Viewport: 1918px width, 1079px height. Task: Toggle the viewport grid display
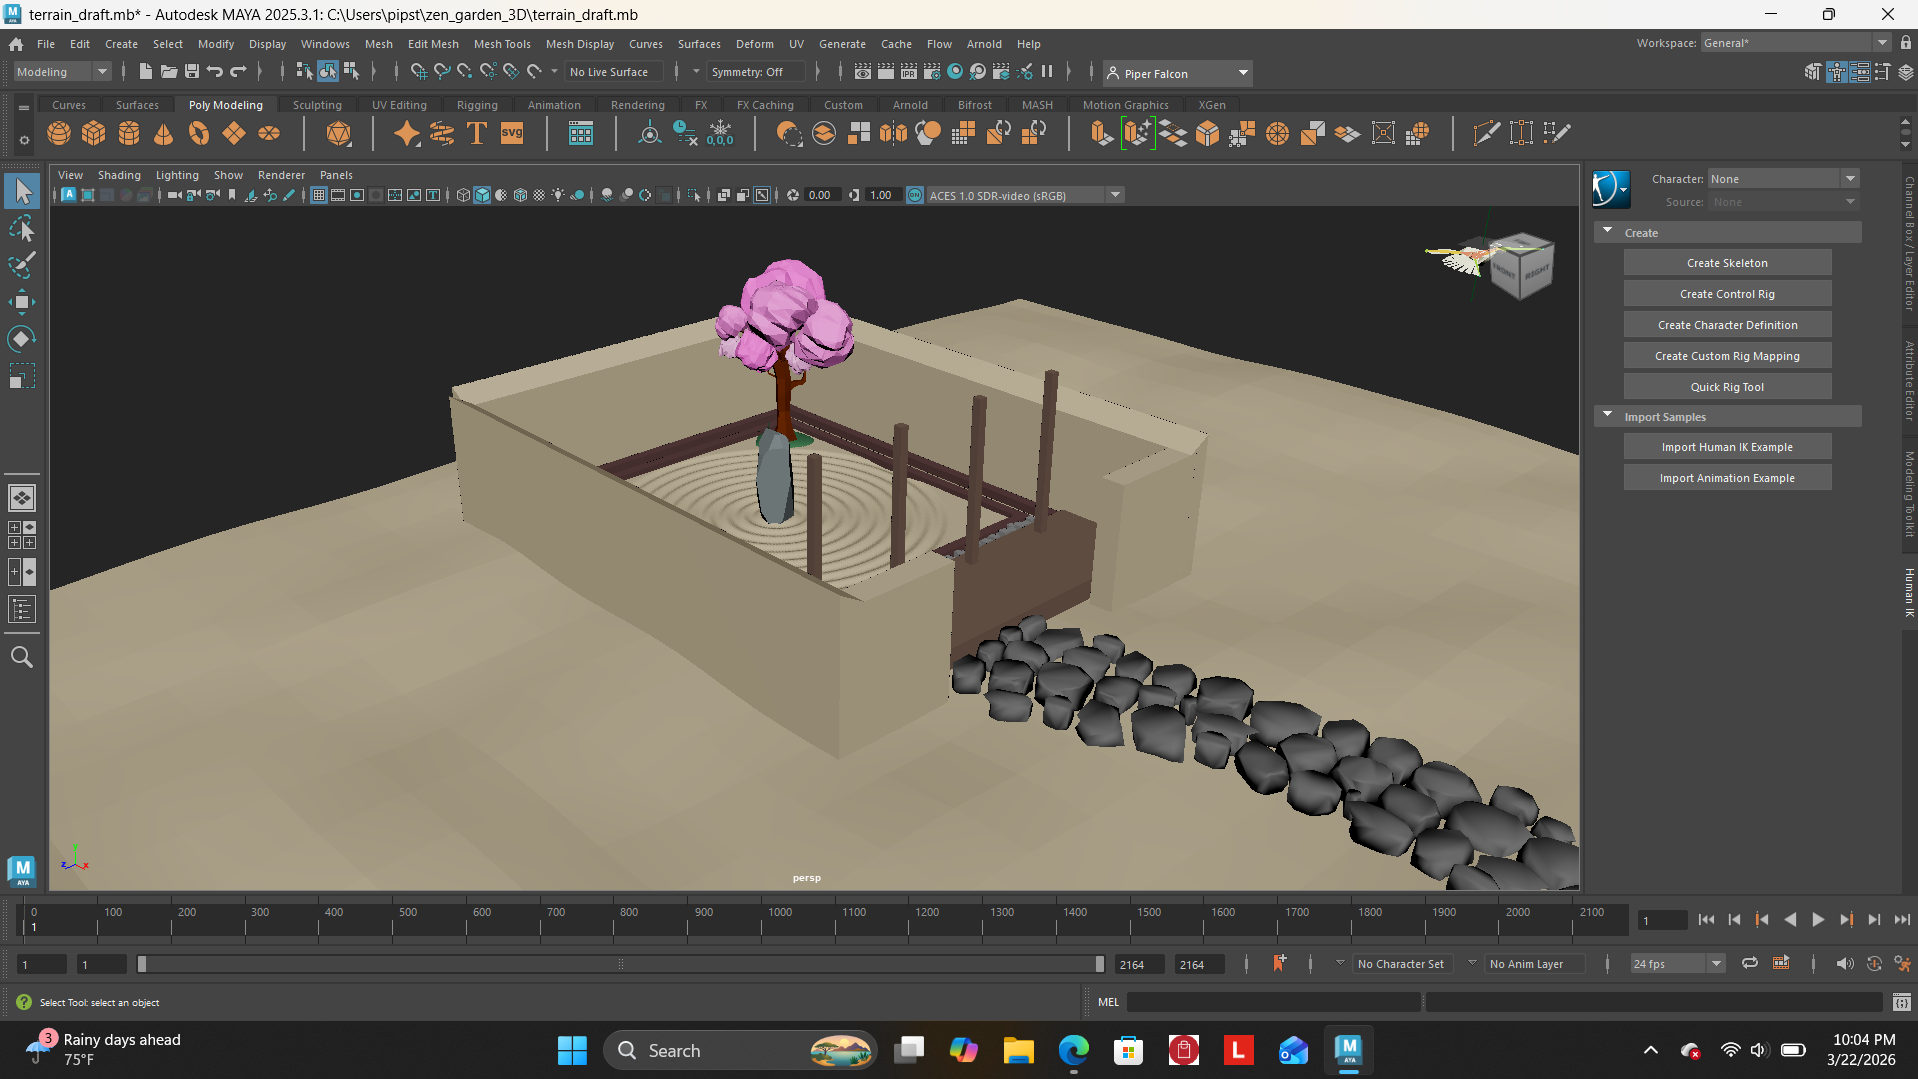(318, 195)
